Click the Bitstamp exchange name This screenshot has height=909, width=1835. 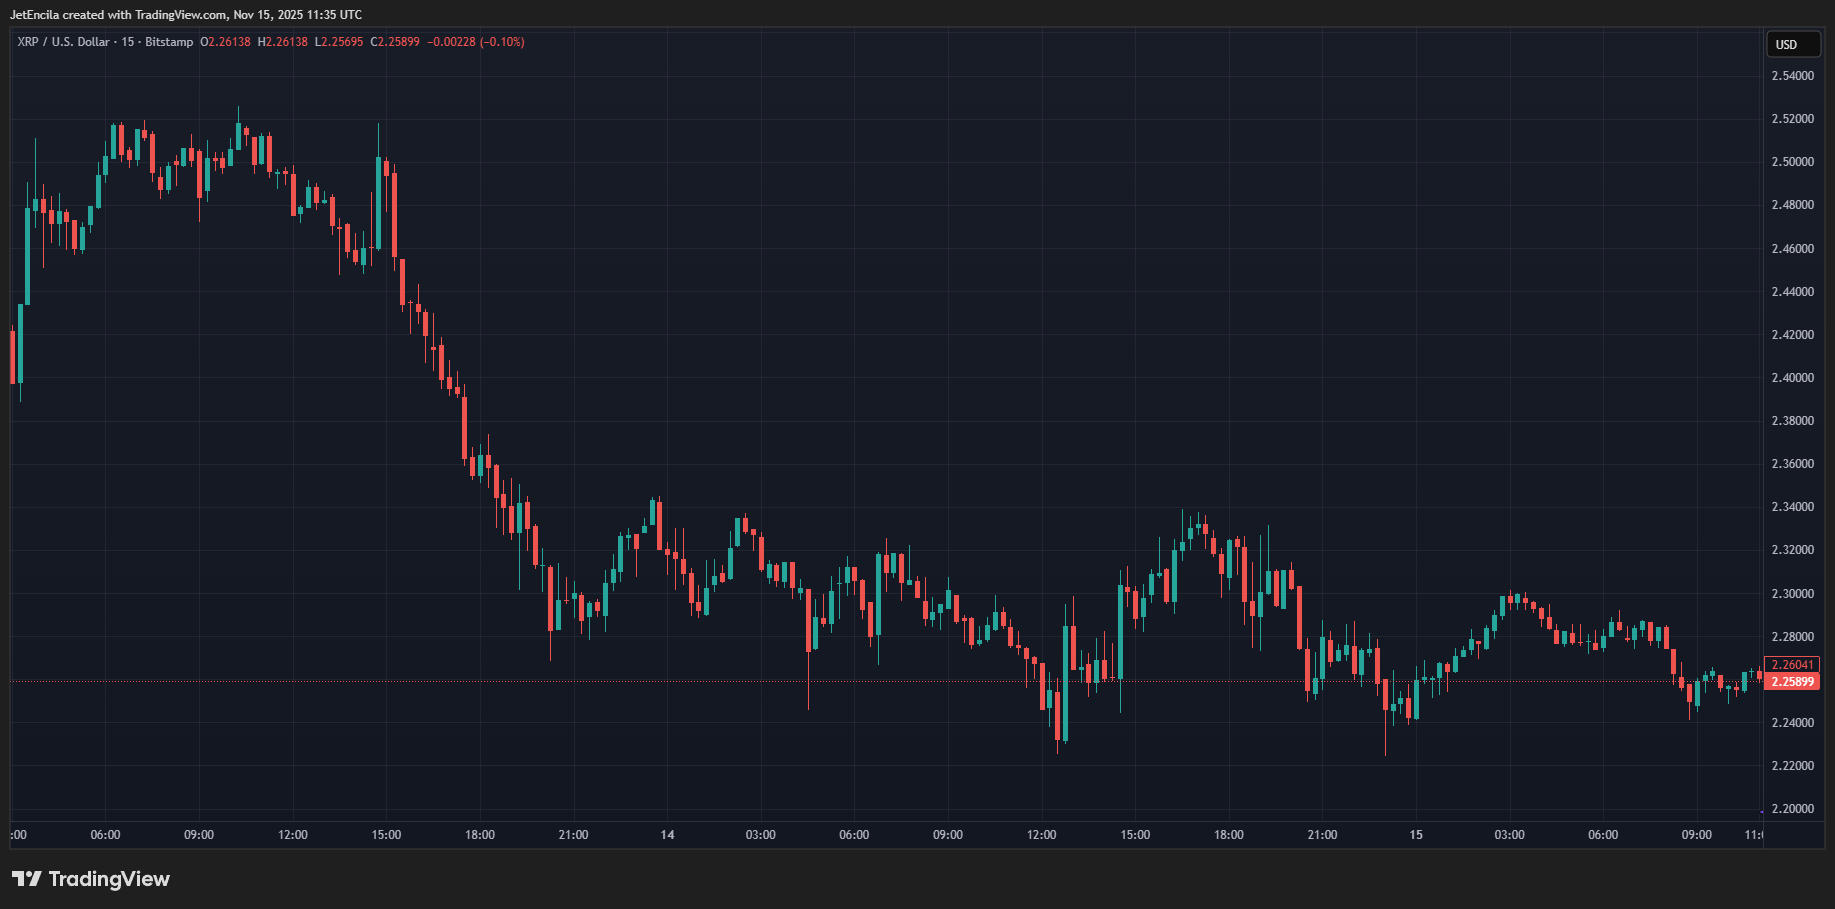point(170,42)
